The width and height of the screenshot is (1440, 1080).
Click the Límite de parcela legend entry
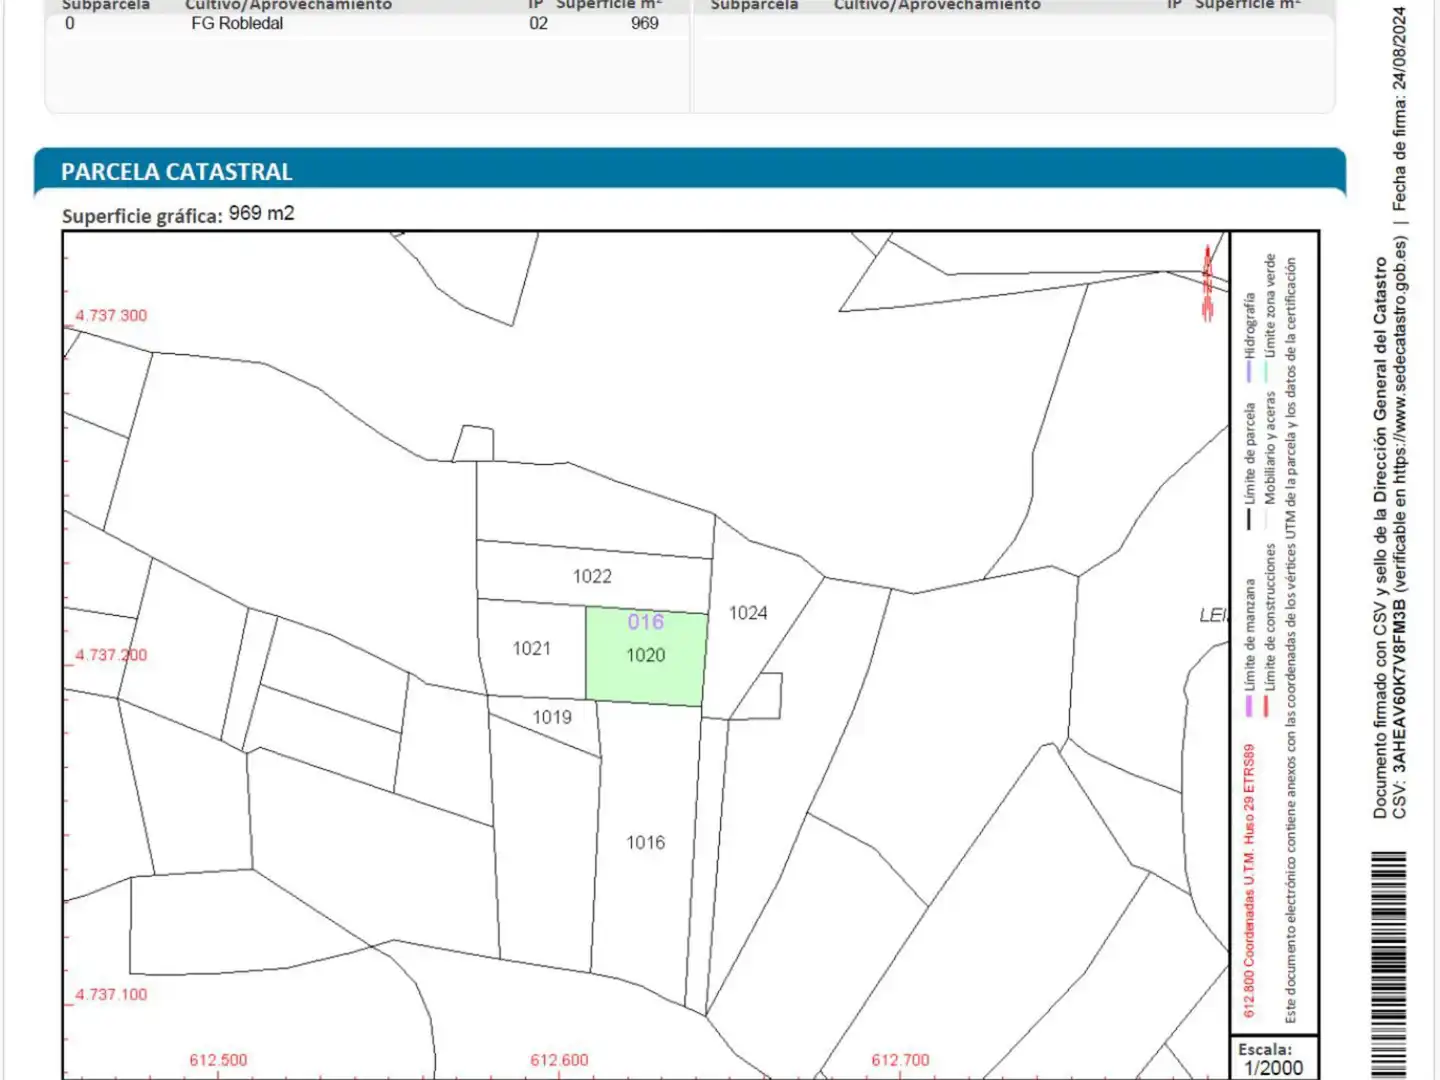[1249, 464]
